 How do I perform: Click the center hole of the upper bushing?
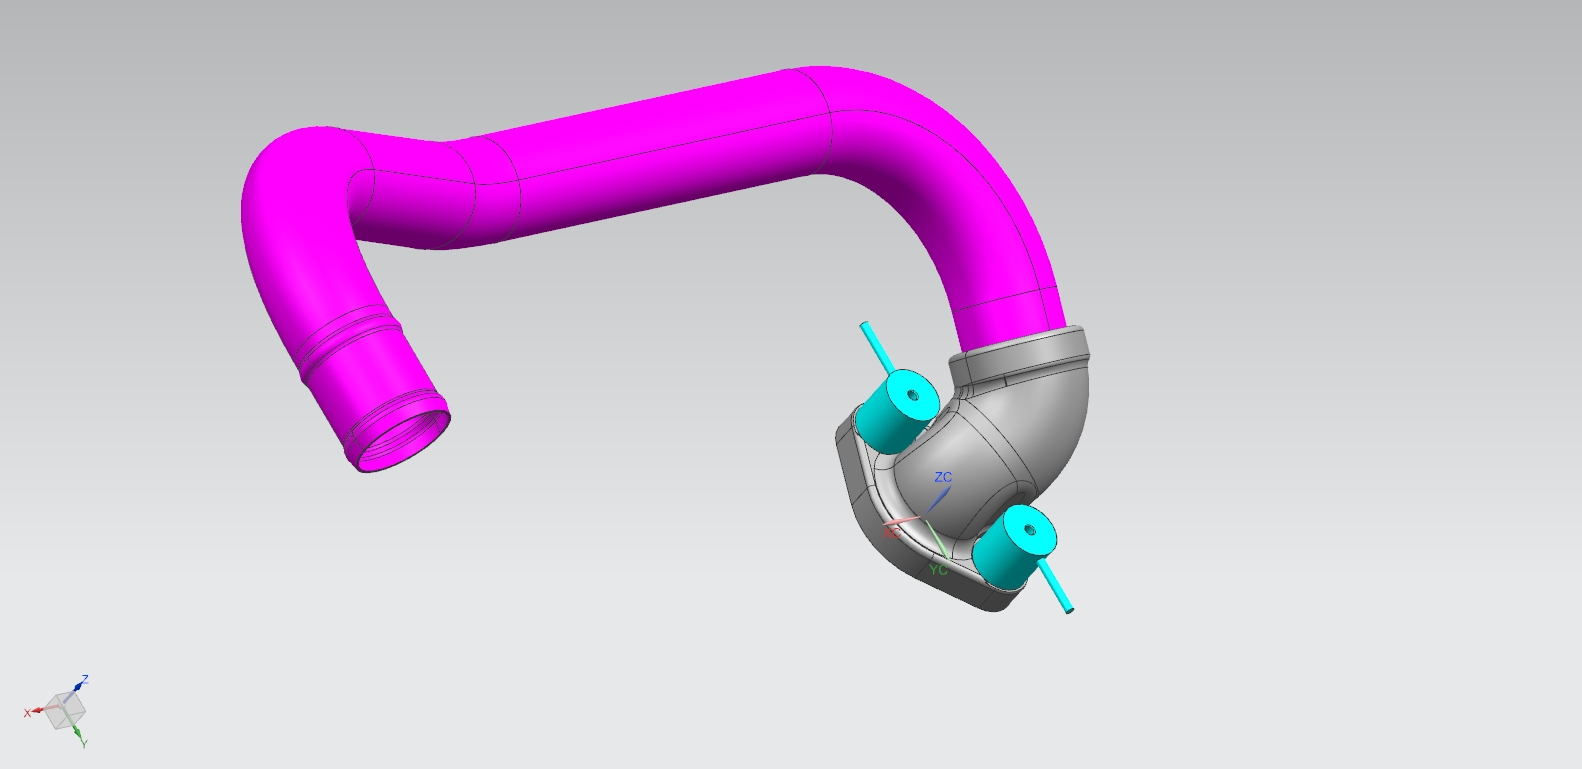coord(912,393)
